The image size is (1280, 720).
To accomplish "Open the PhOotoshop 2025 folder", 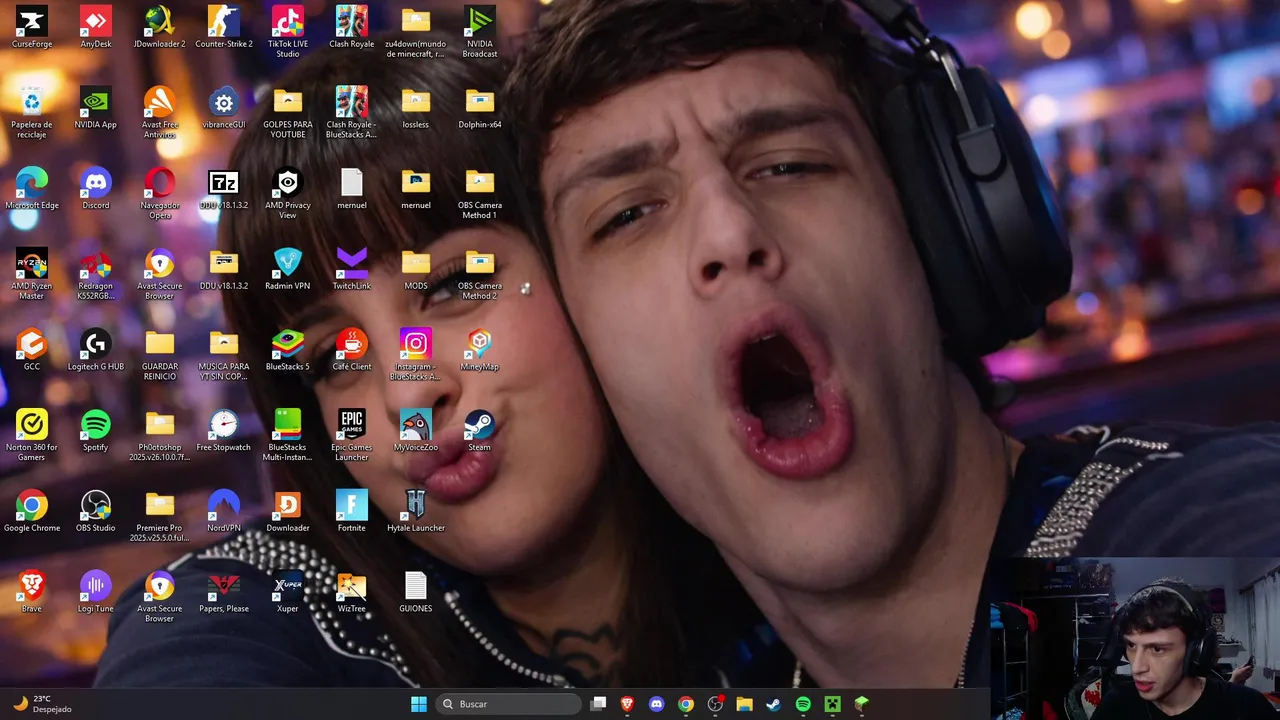I will click(x=160, y=436).
